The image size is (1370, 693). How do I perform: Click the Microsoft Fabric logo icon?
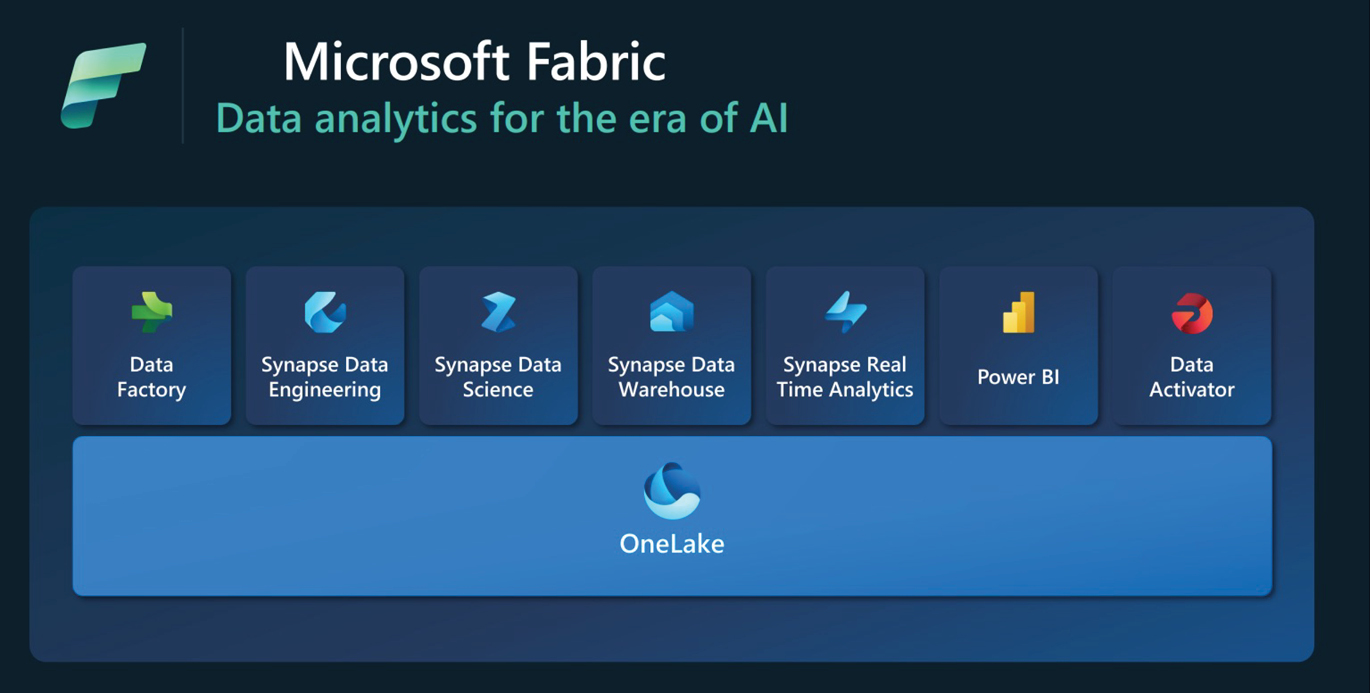pos(103,86)
